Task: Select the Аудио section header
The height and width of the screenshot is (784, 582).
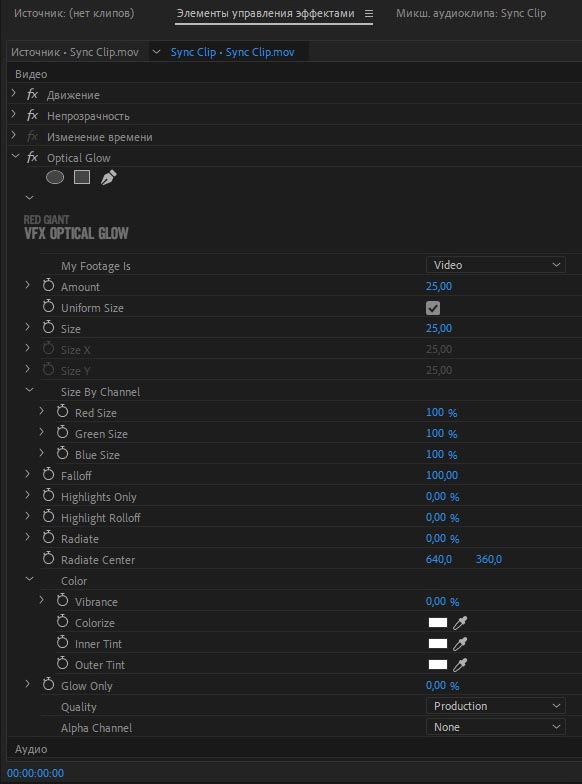Action: point(31,749)
